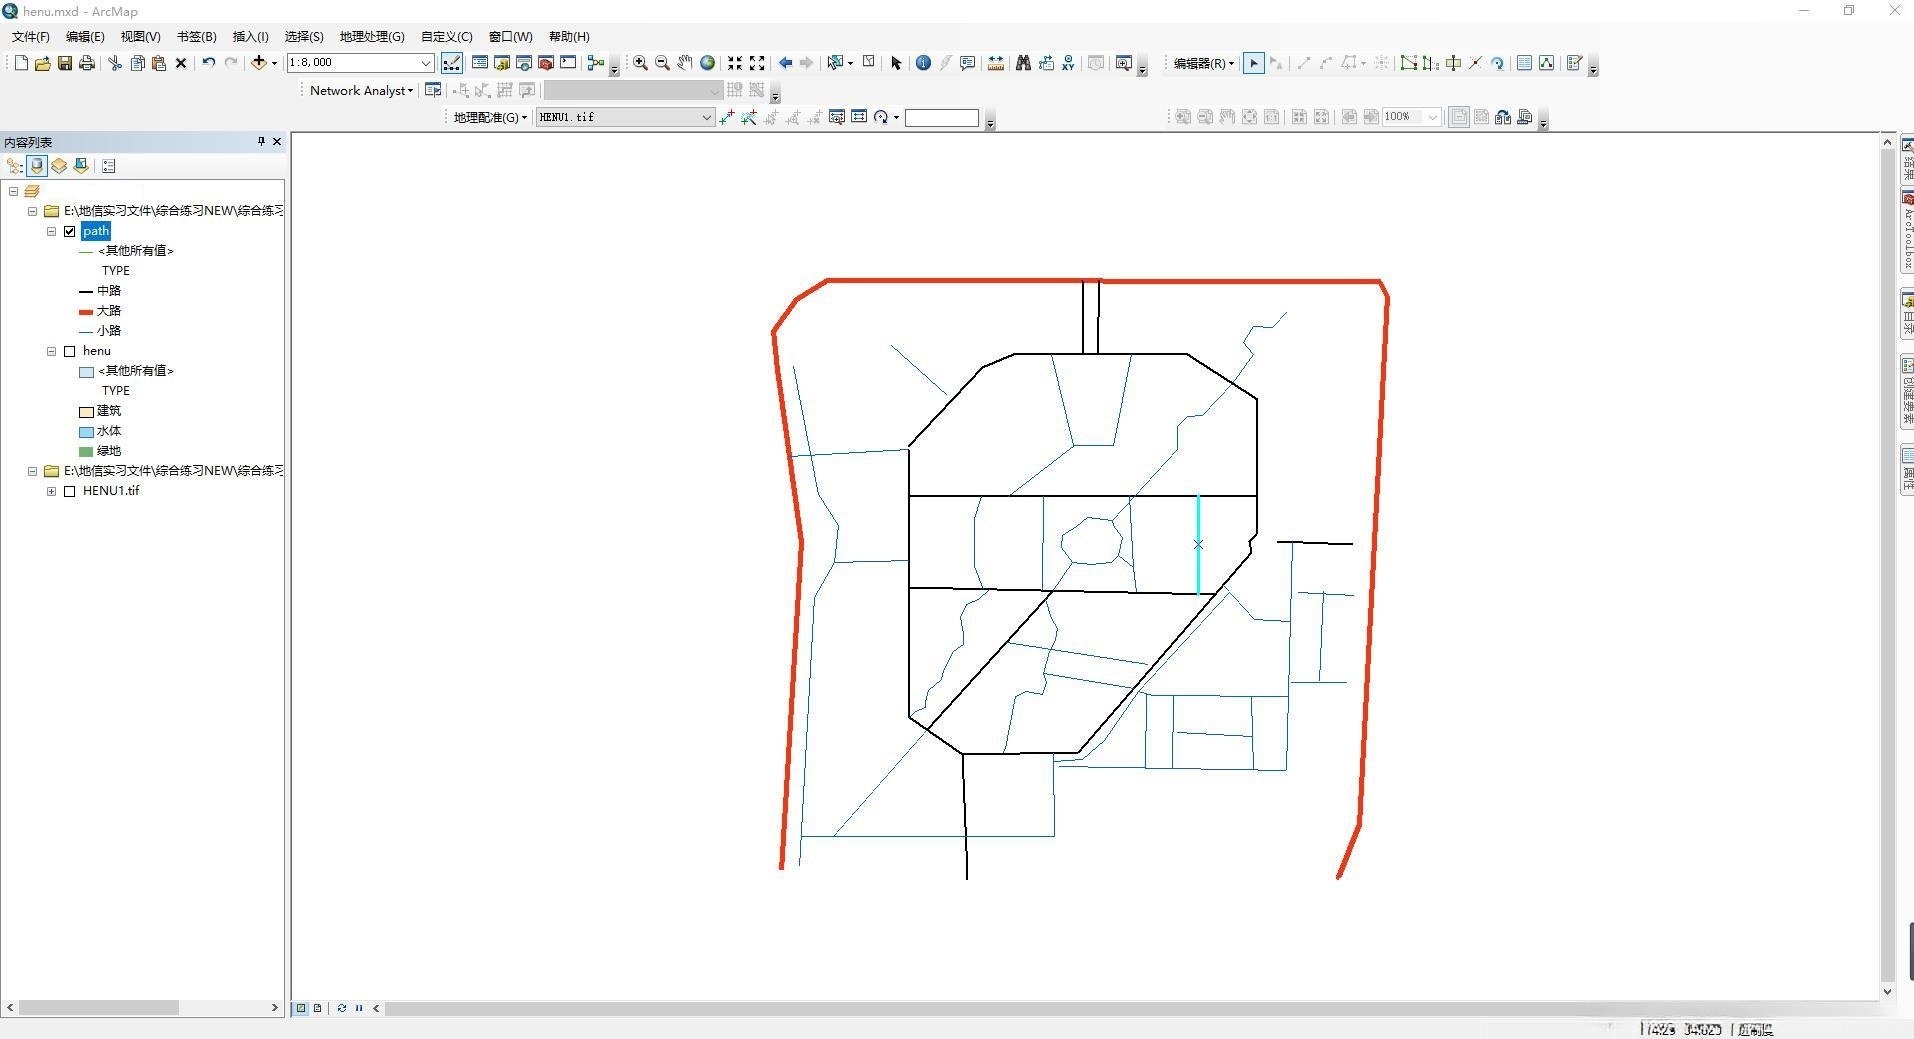Open the 书签(B) bookmarks menu
1914x1039 pixels.
(196, 37)
